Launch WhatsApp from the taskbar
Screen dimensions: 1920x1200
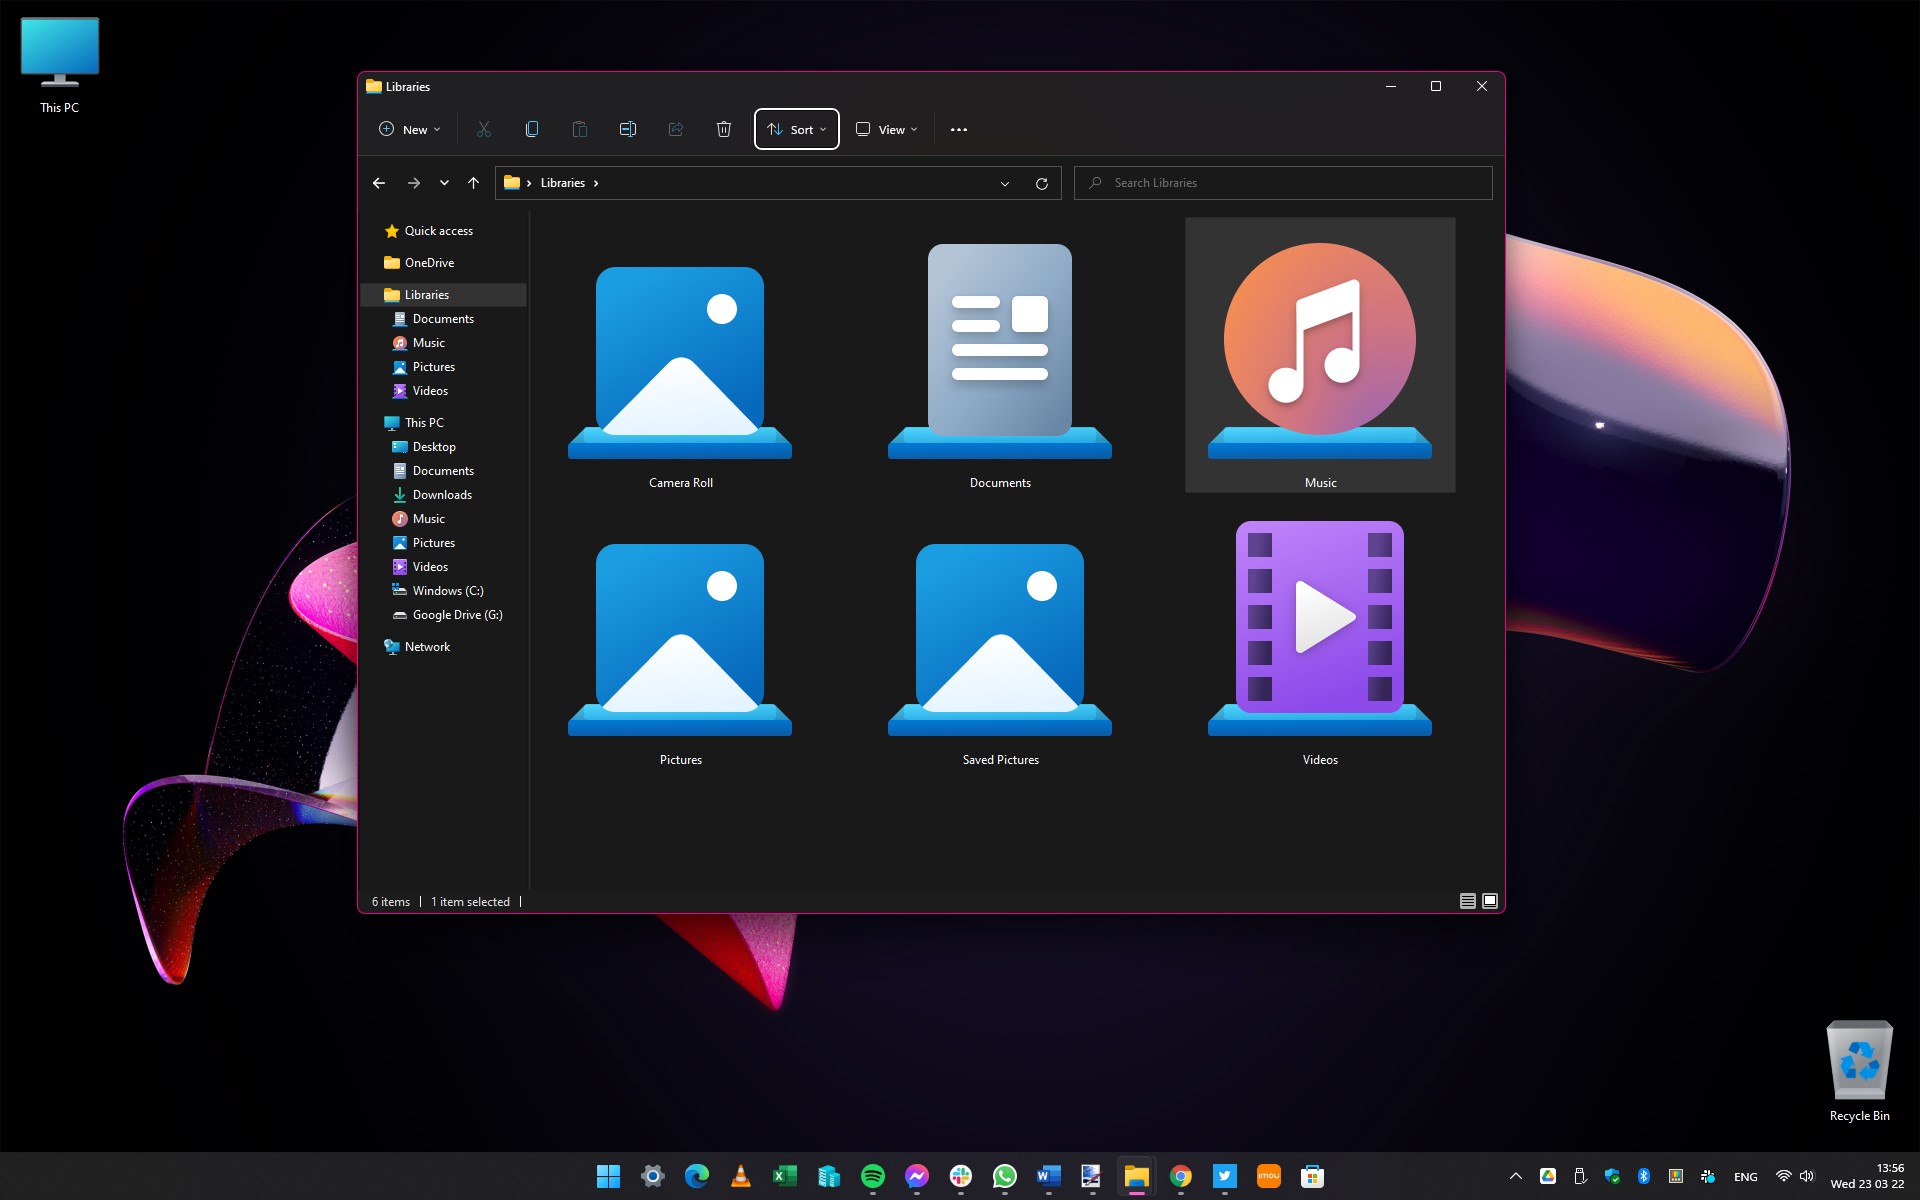coord(1004,1176)
